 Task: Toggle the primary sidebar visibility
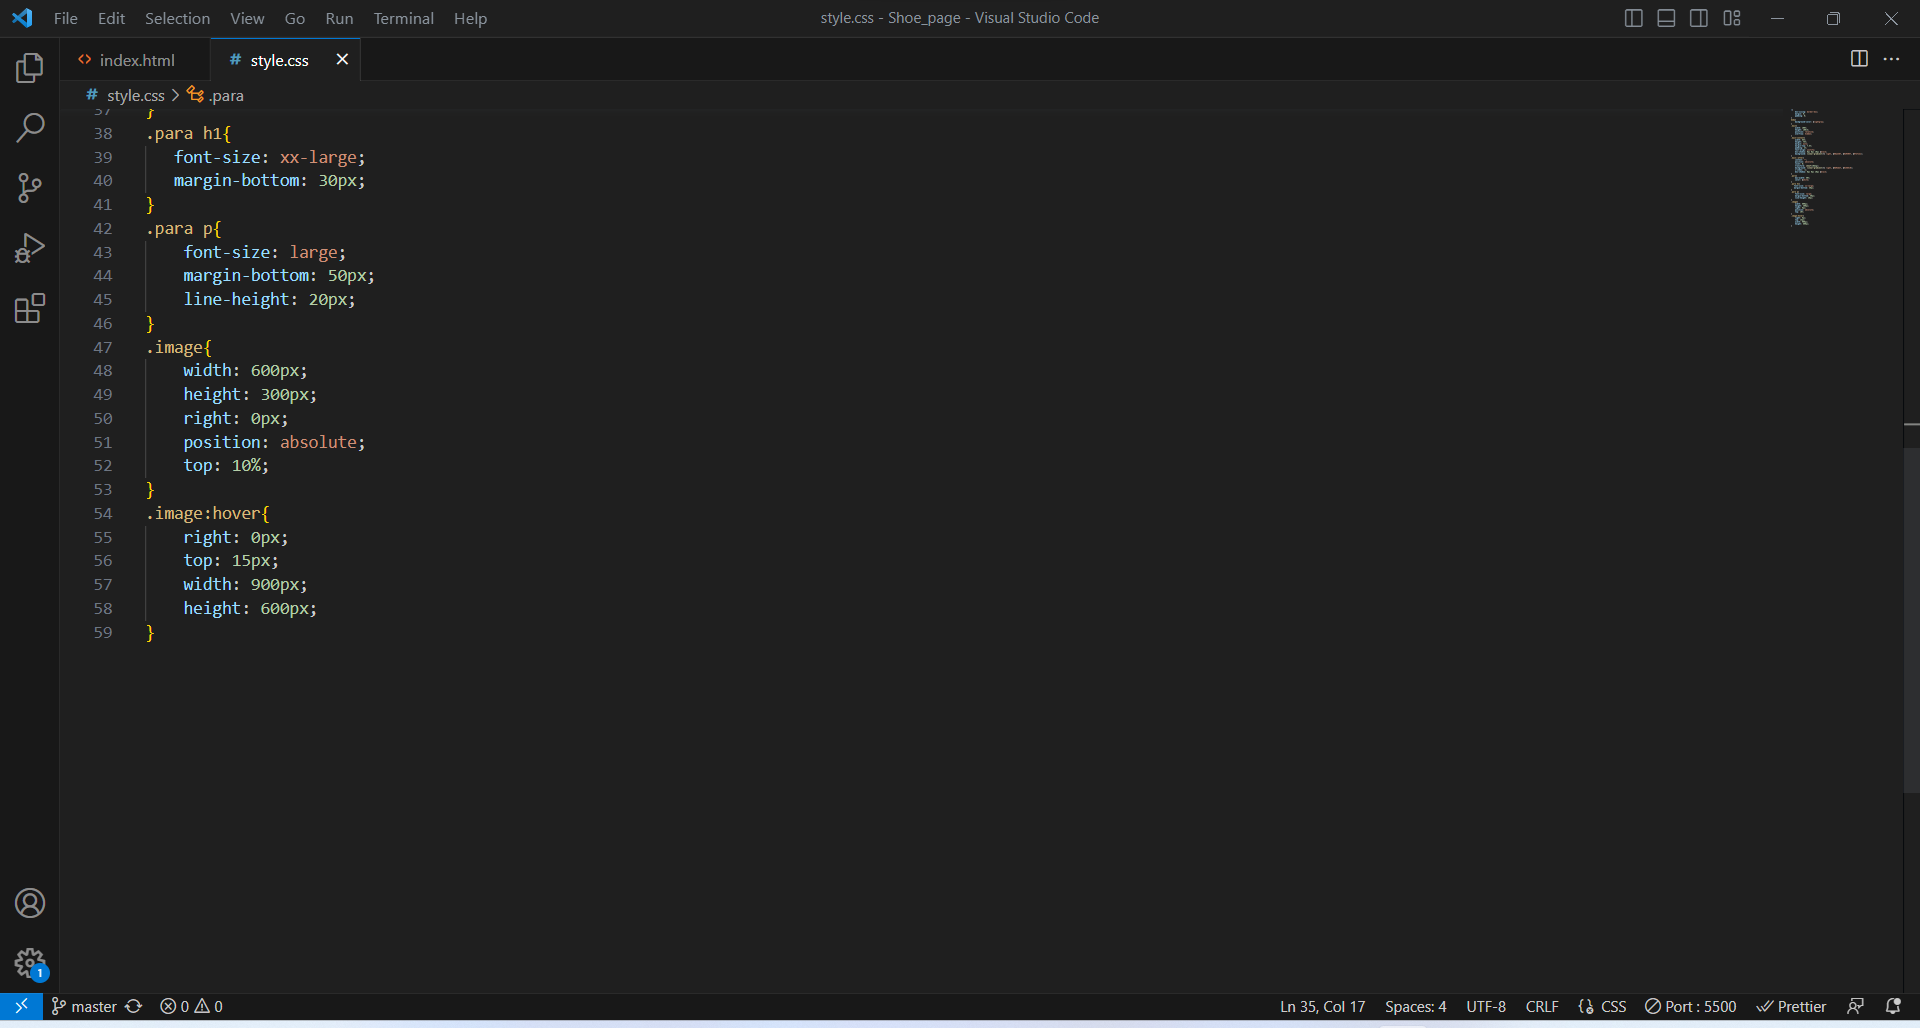(1633, 17)
